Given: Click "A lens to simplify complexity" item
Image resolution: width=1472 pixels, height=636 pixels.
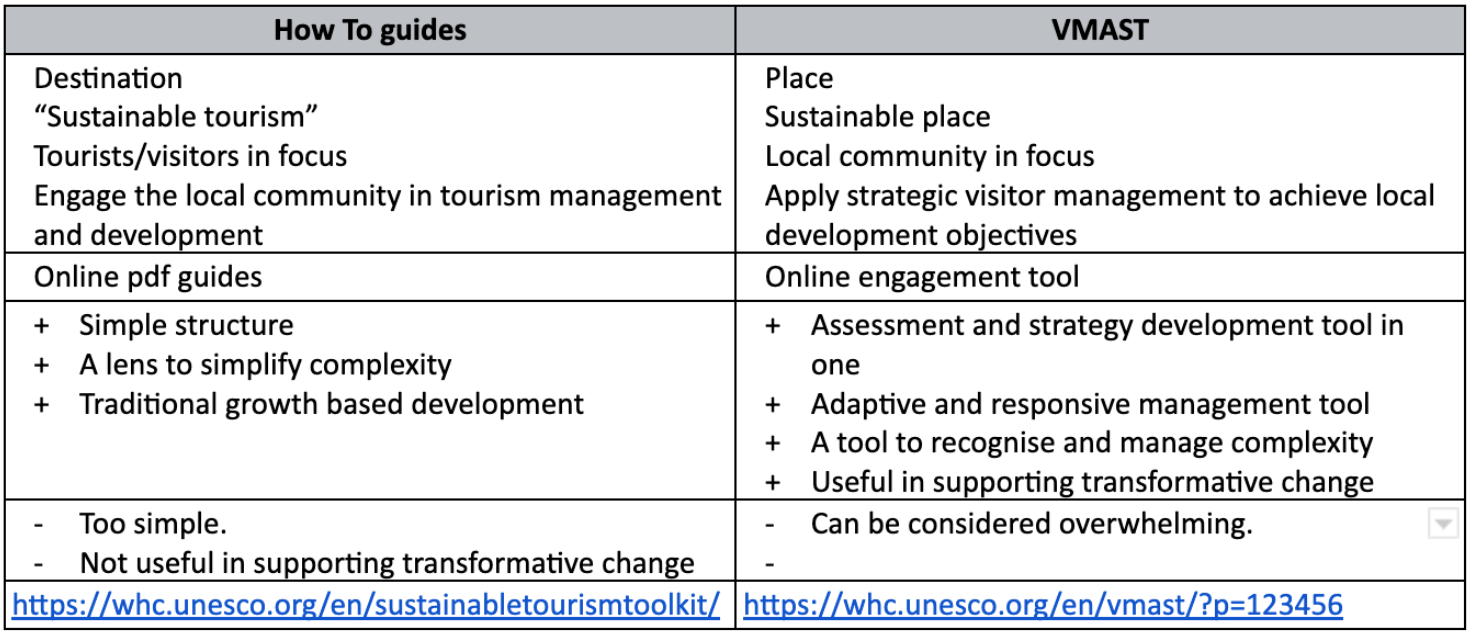Looking at the screenshot, I should coord(266,365).
